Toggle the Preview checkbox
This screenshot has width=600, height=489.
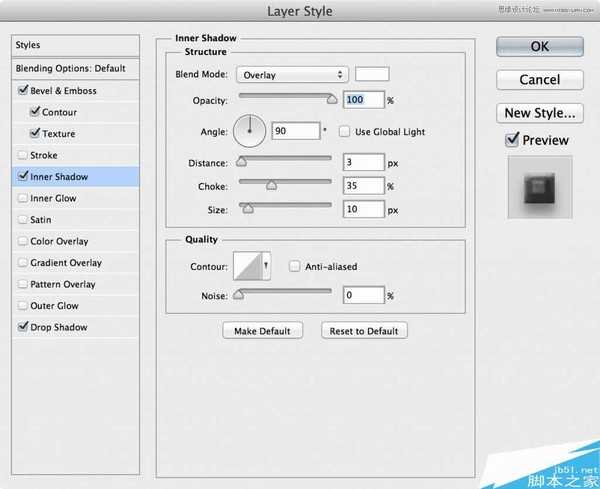(x=513, y=141)
